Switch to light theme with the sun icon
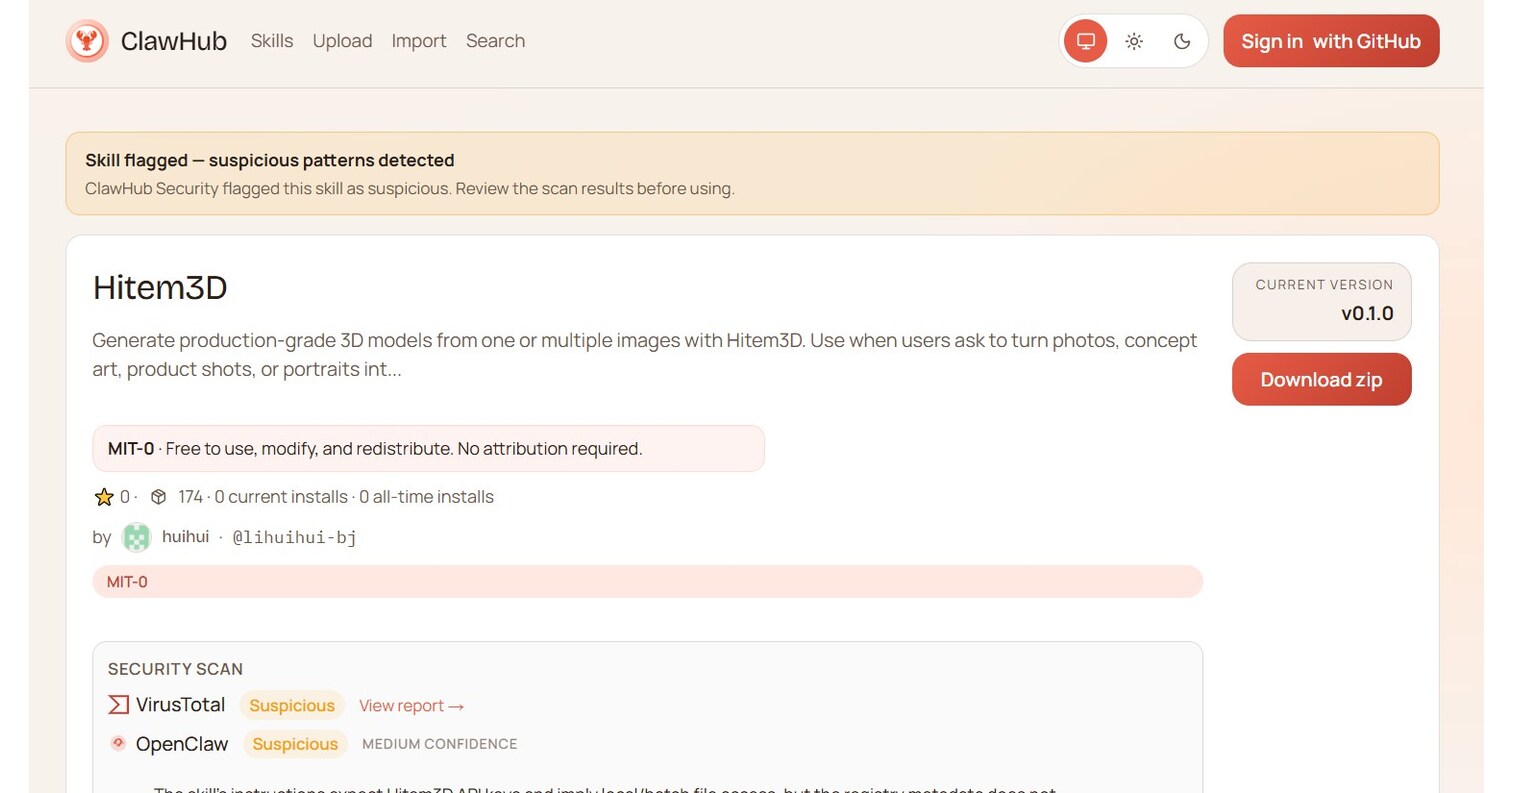1513x793 pixels. (x=1133, y=41)
